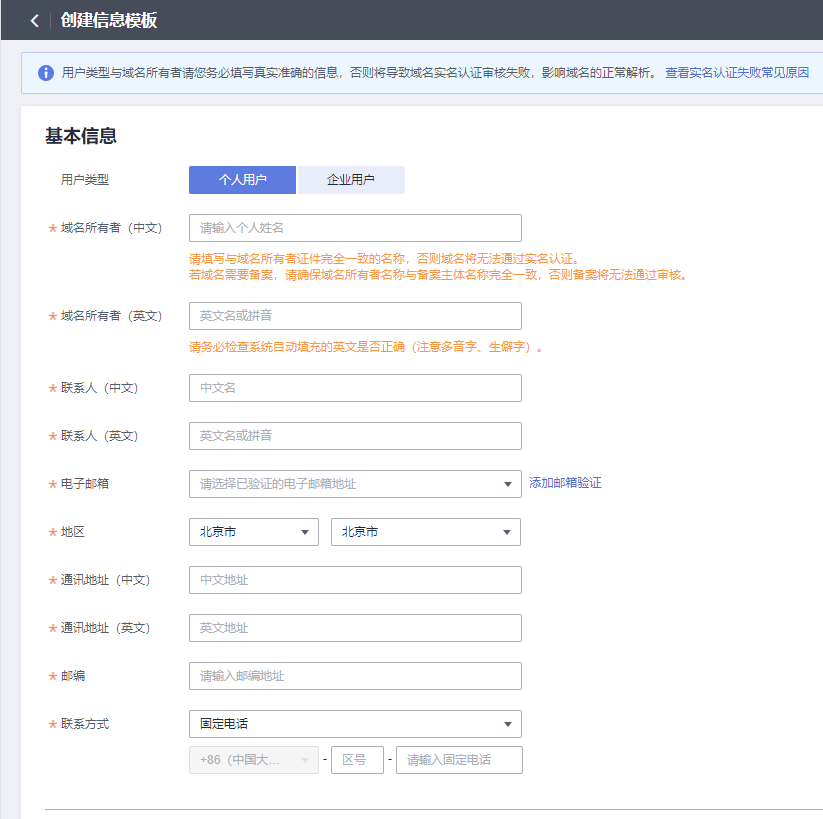Click the 区号 area code field

pos(357,760)
